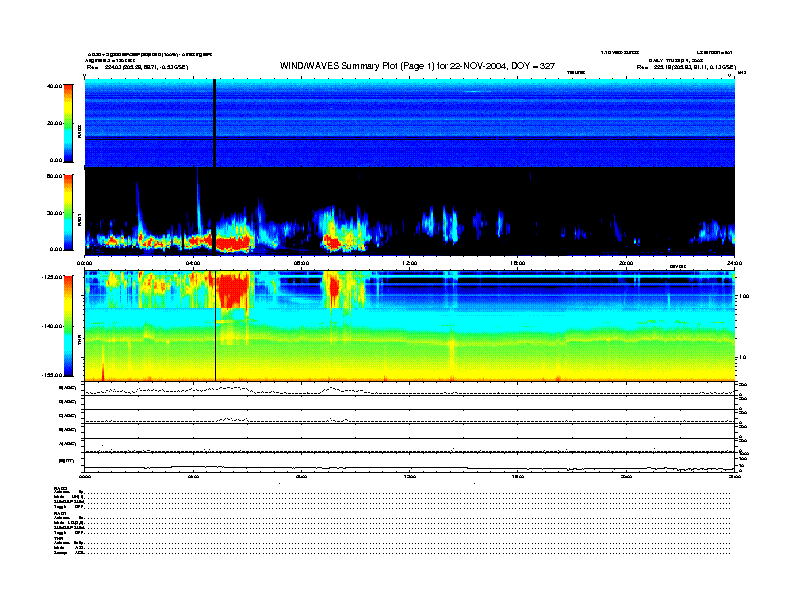Click the 00:00 label on bottom time axis
The width and height of the screenshot is (792, 612).
tap(86, 478)
